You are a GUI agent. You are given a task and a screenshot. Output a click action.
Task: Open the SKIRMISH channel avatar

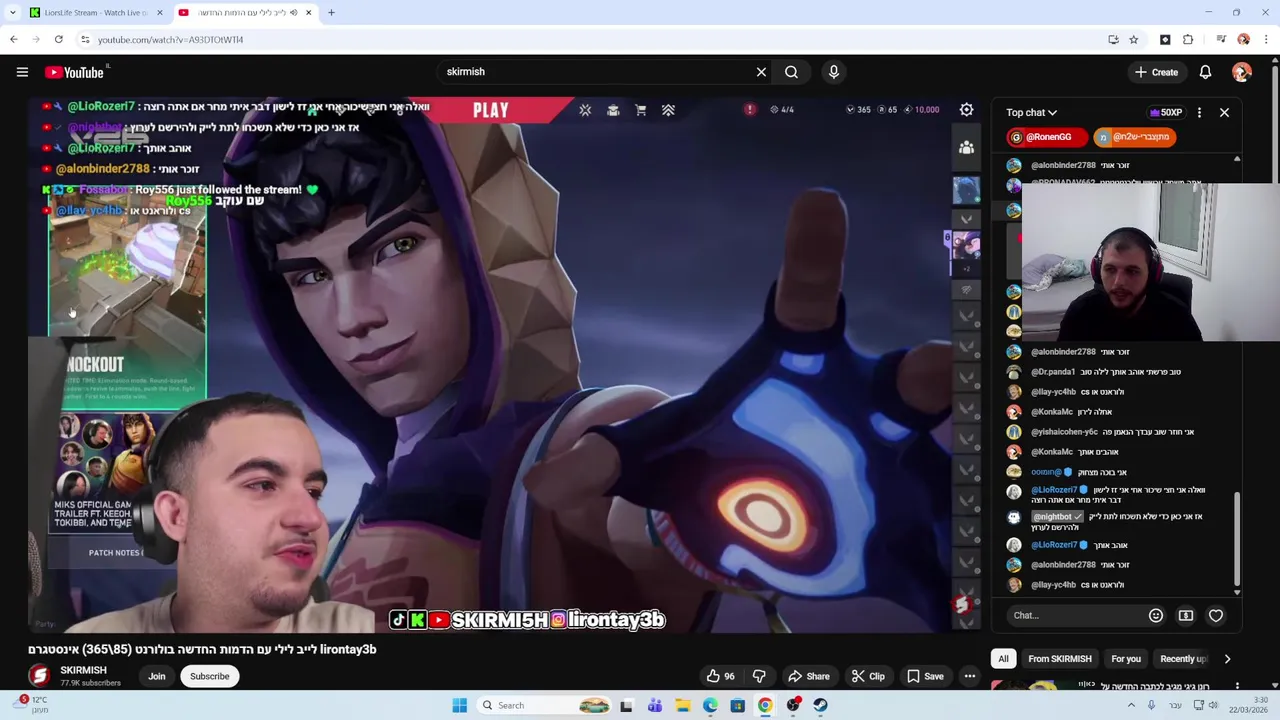pyautogui.click(x=39, y=676)
